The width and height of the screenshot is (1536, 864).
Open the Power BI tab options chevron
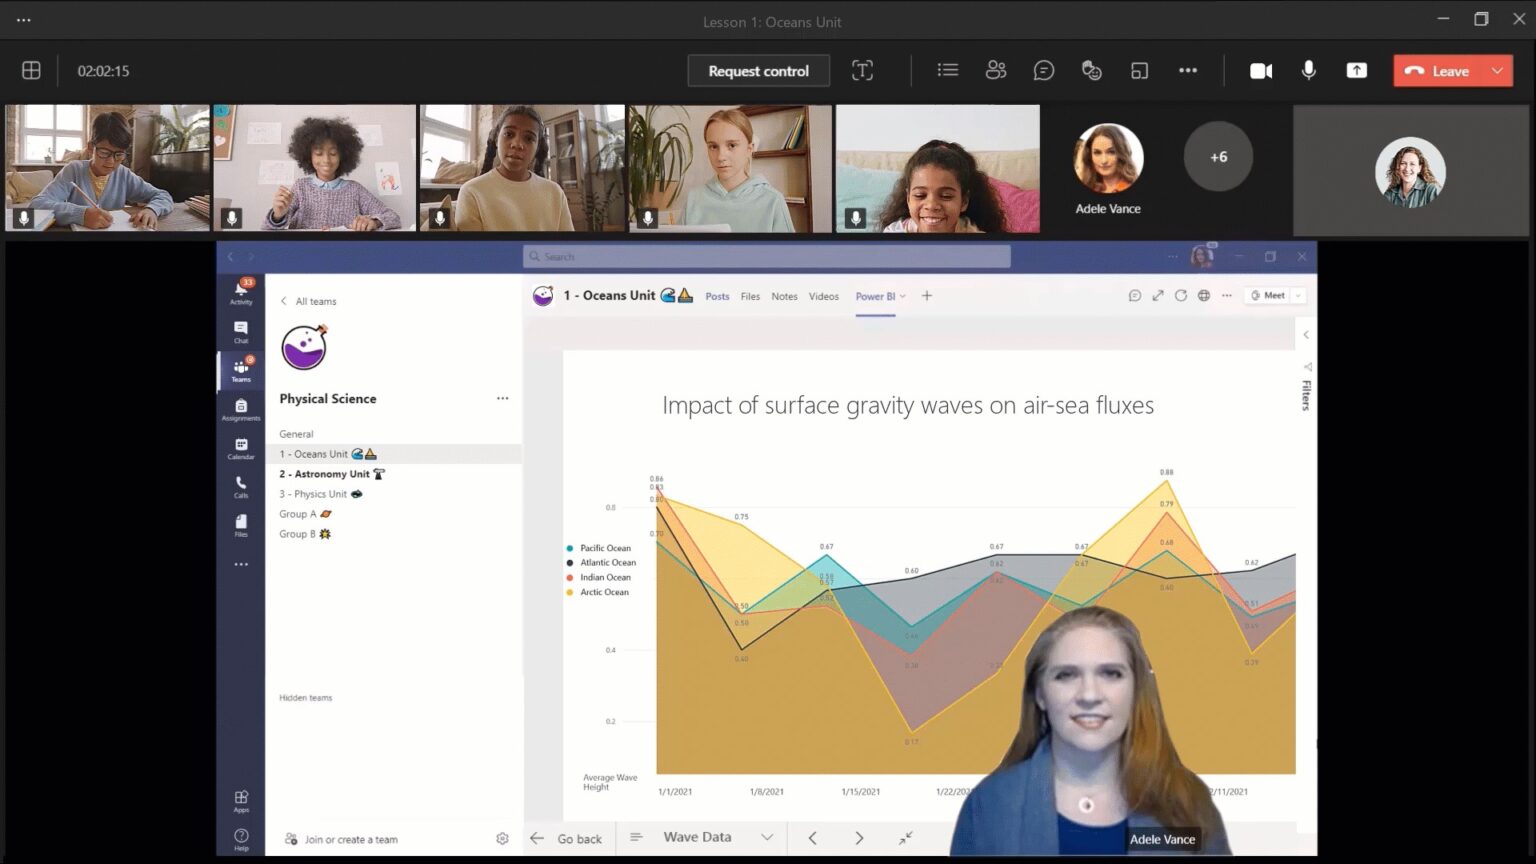pos(903,296)
